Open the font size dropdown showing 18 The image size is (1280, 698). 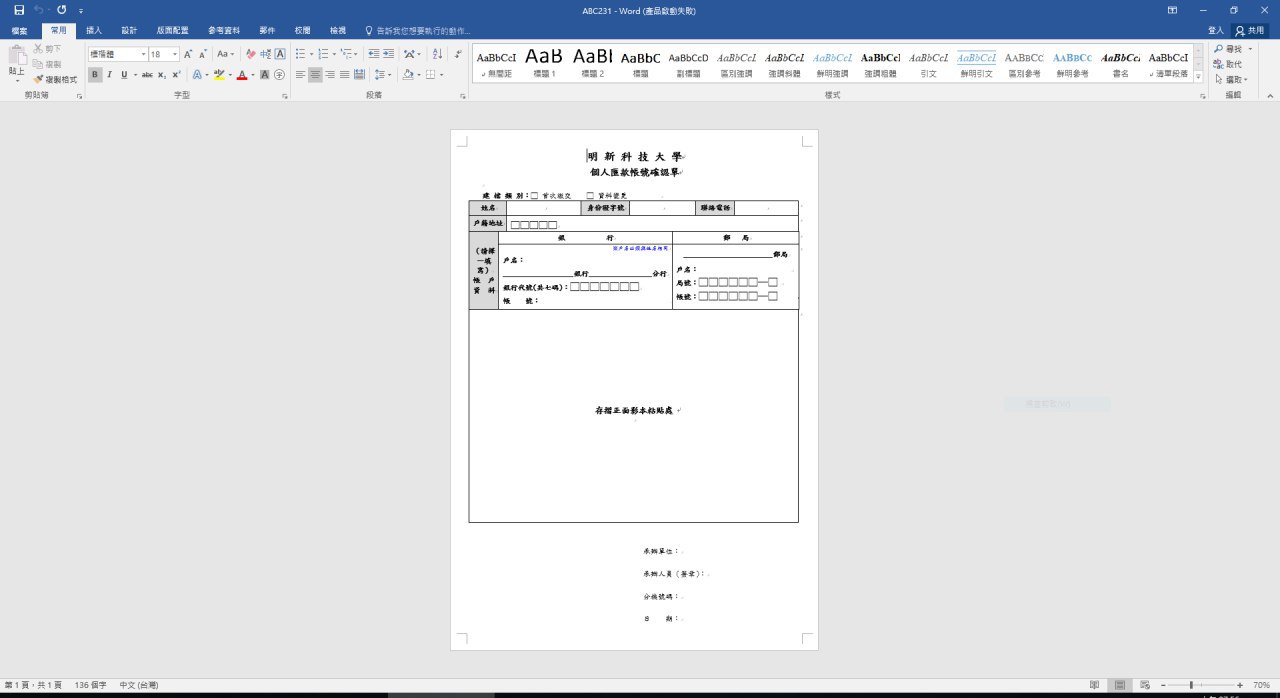pyautogui.click(x=175, y=54)
